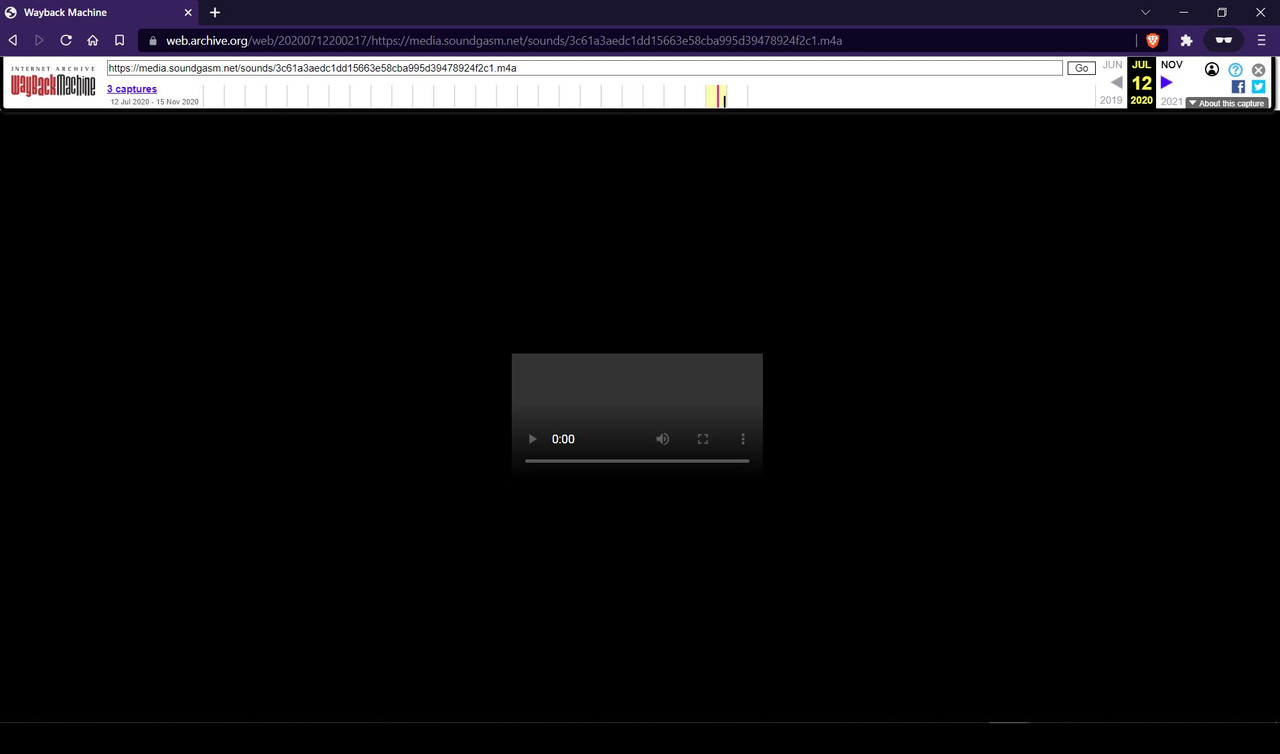1280x754 pixels.
Task: Play the archived media file
Action: (532, 439)
